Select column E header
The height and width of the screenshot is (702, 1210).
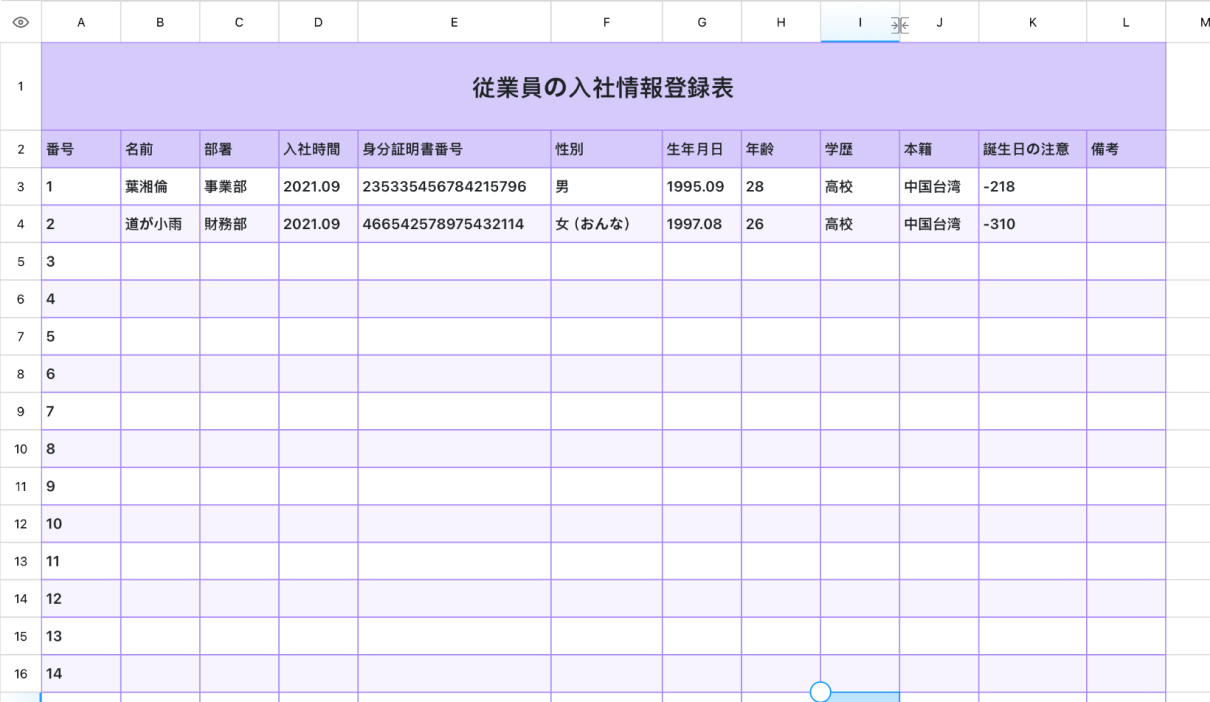454,22
